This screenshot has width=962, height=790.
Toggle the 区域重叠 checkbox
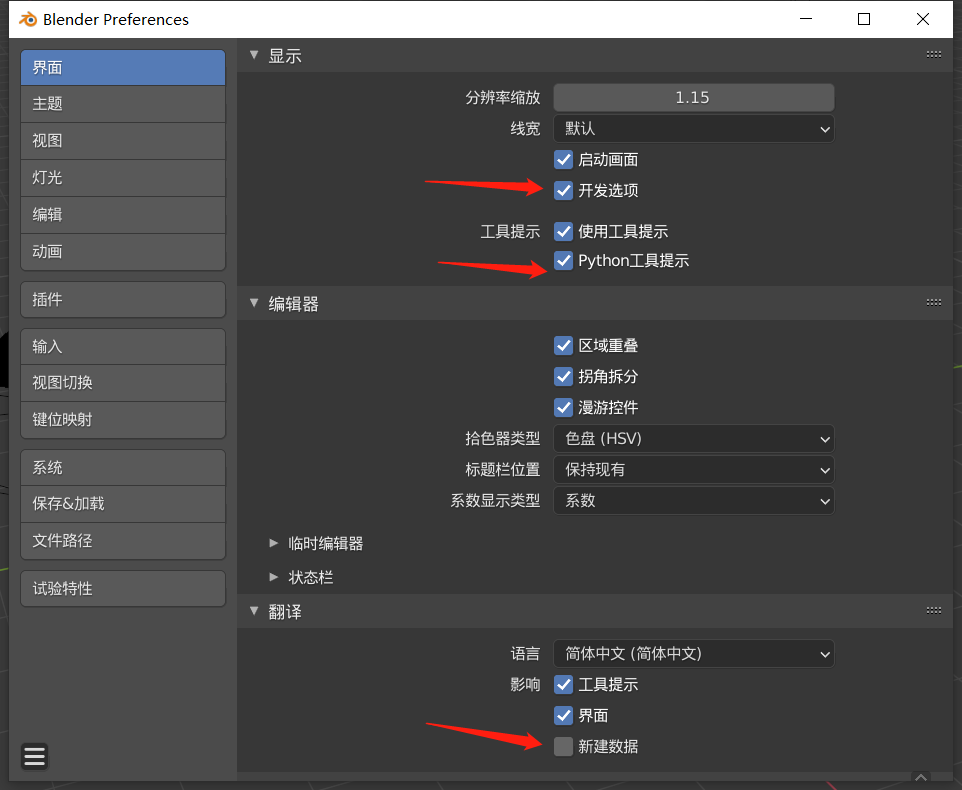pyautogui.click(x=563, y=345)
